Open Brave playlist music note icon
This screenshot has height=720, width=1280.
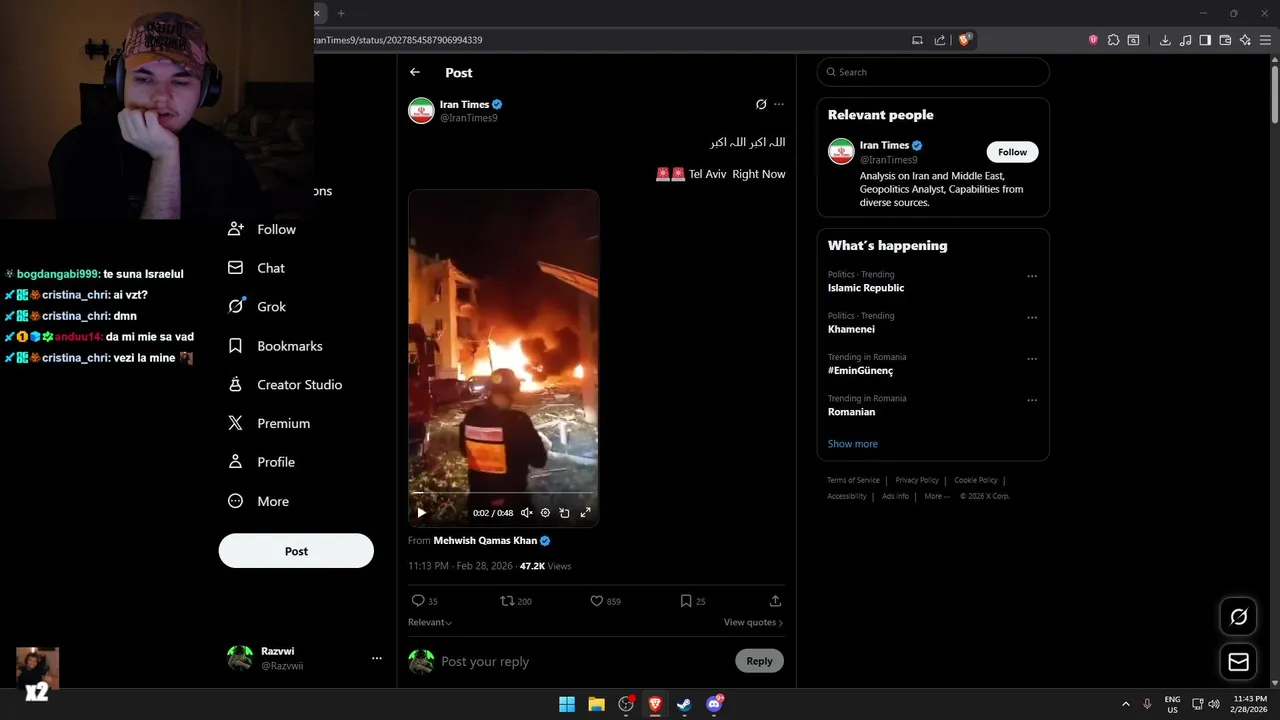pyautogui.click(x=1185, y=40)
